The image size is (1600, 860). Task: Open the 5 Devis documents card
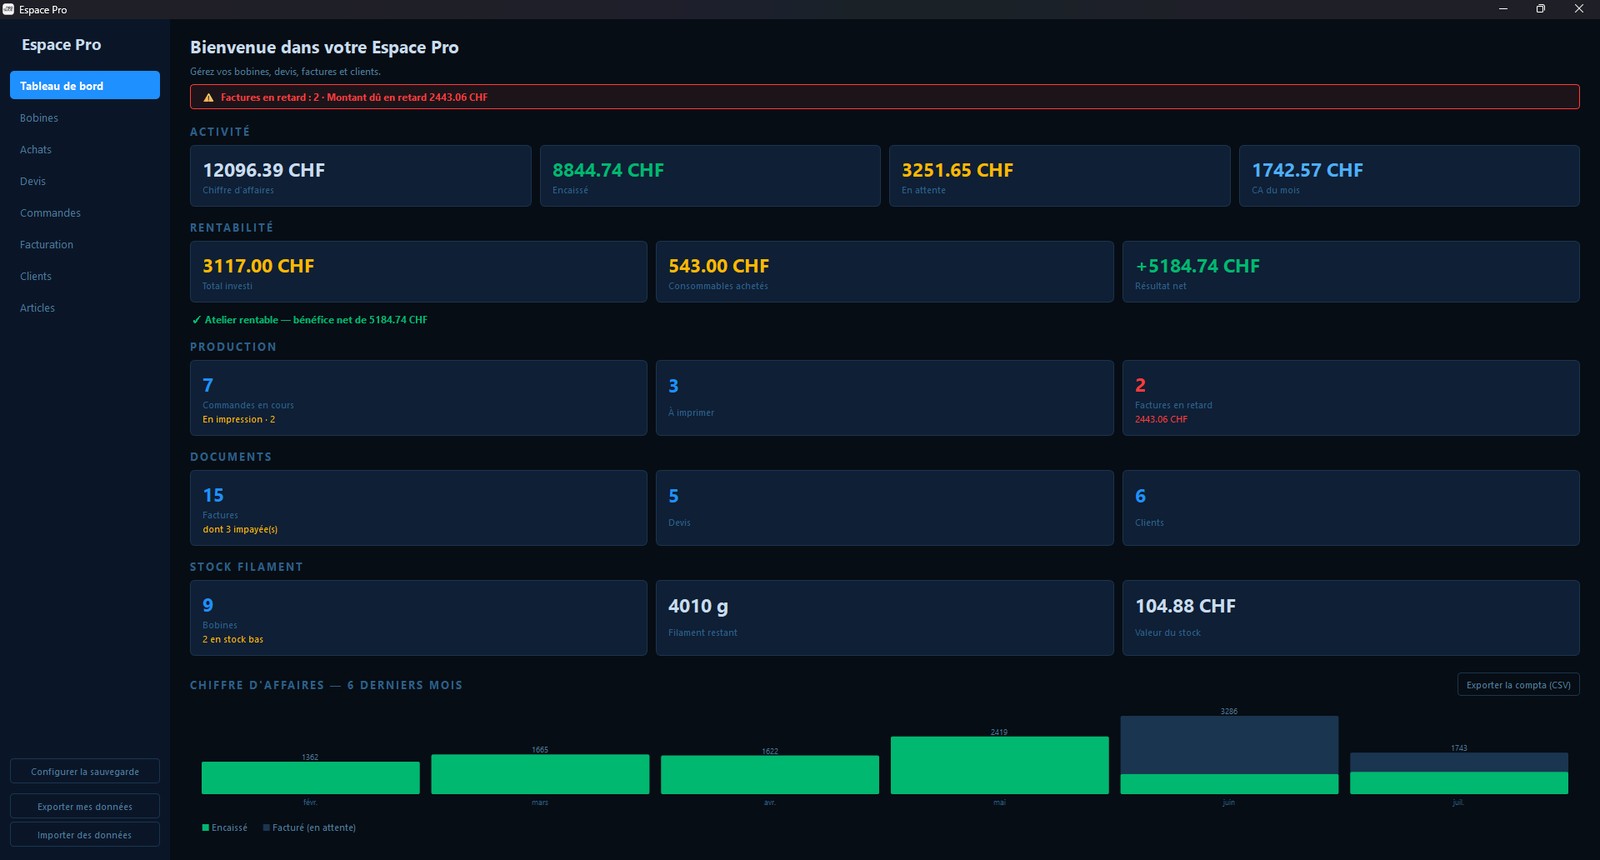pyautogui.click(x=885, y=508)
